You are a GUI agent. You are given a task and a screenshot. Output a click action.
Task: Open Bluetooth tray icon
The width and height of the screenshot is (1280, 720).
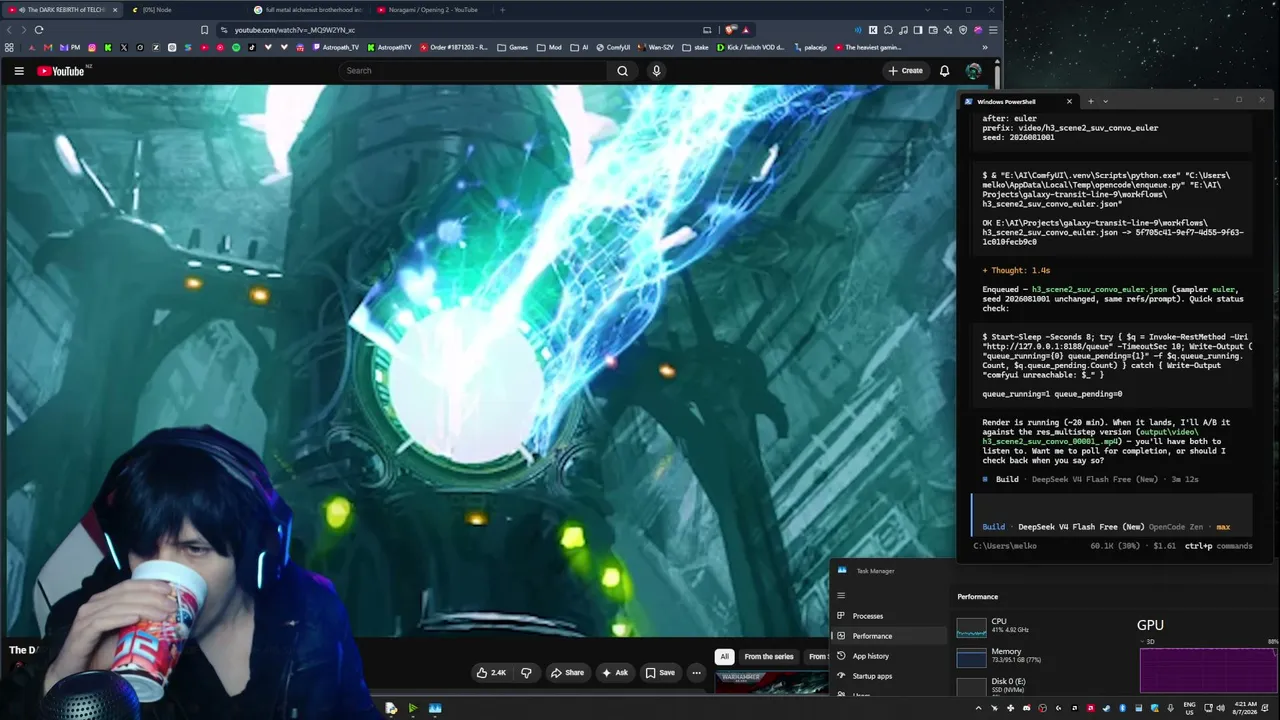(1122, 708)
